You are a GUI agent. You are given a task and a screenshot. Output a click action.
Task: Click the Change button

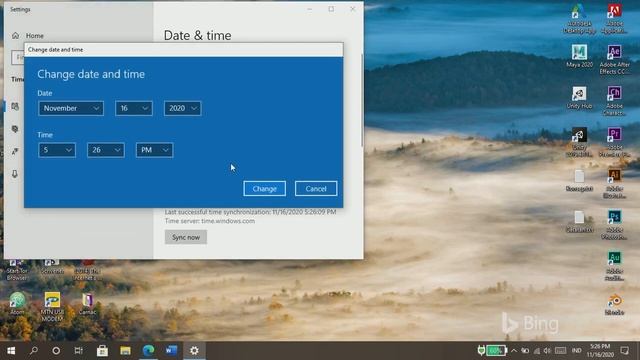[264, 189]
